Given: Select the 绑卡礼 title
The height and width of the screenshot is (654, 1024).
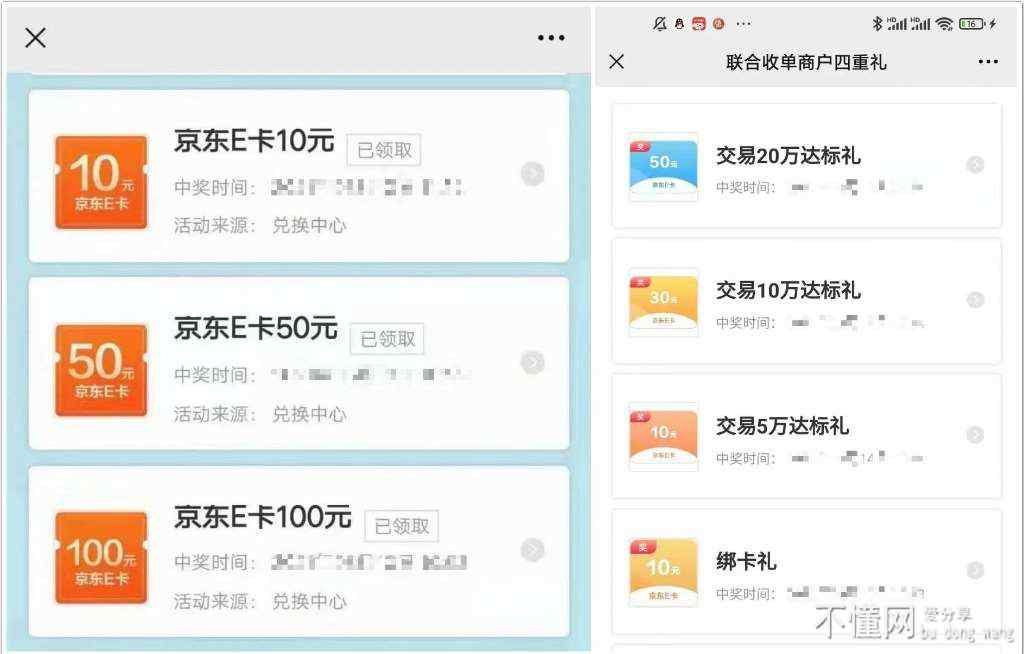Looking at the screenshot, I should 746,561.
